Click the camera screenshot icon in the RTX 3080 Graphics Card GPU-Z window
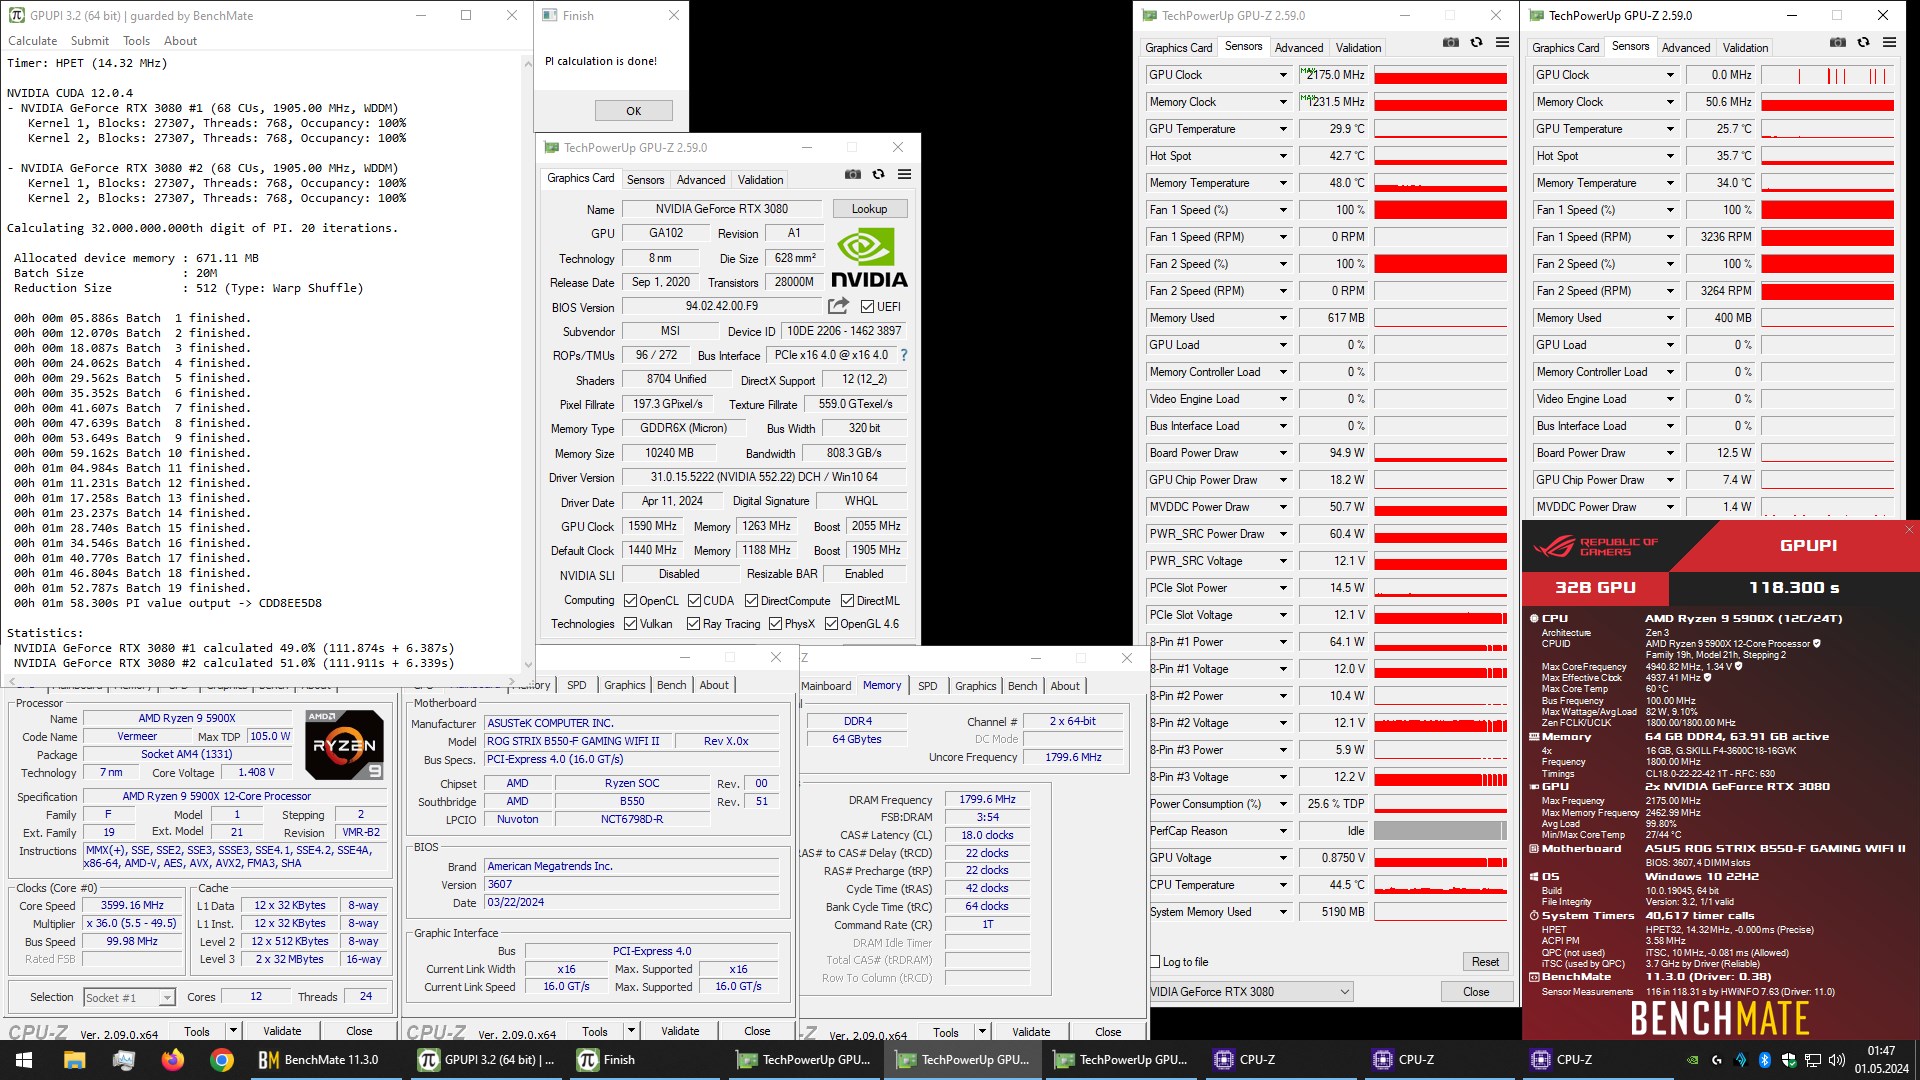The width and height of the screenshot is (1920, 1080). [852, 174]
